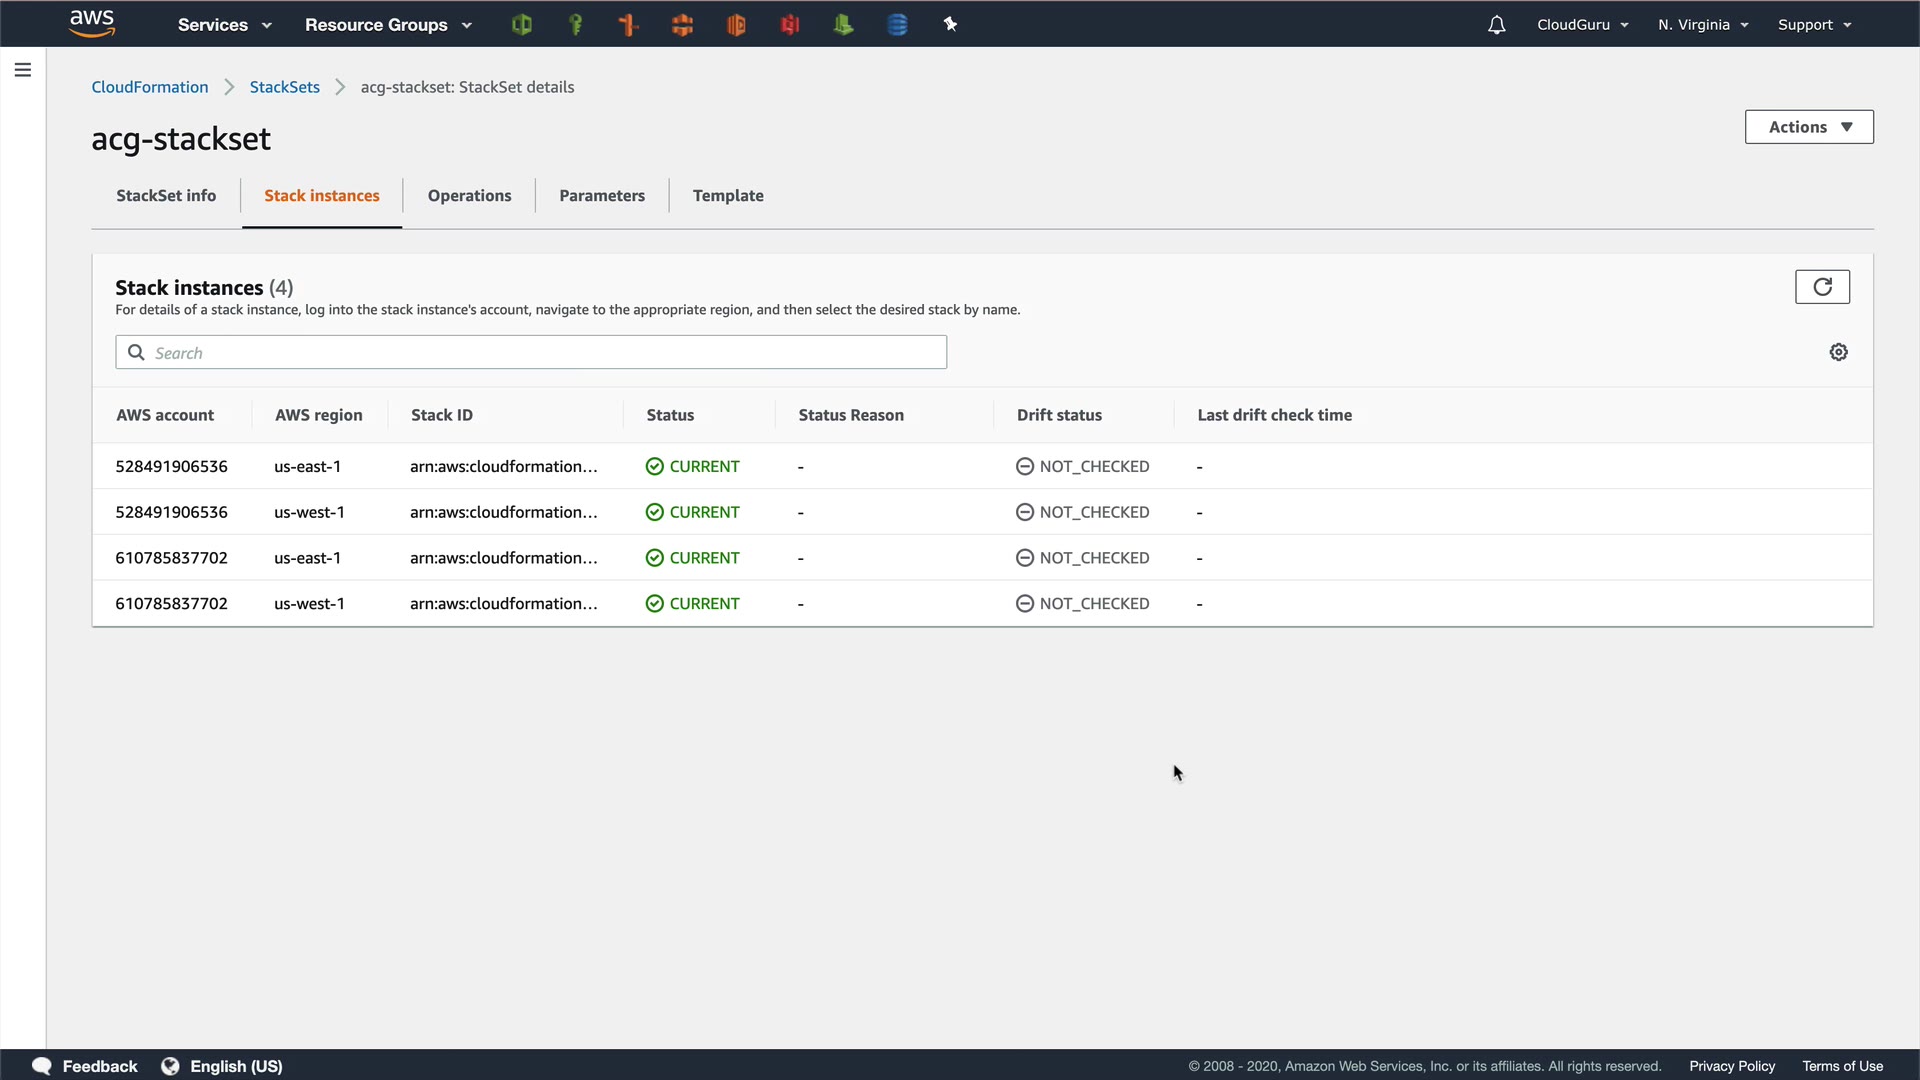
Task: Sort by the Drift status column header
Action: tap(1059, 415)
